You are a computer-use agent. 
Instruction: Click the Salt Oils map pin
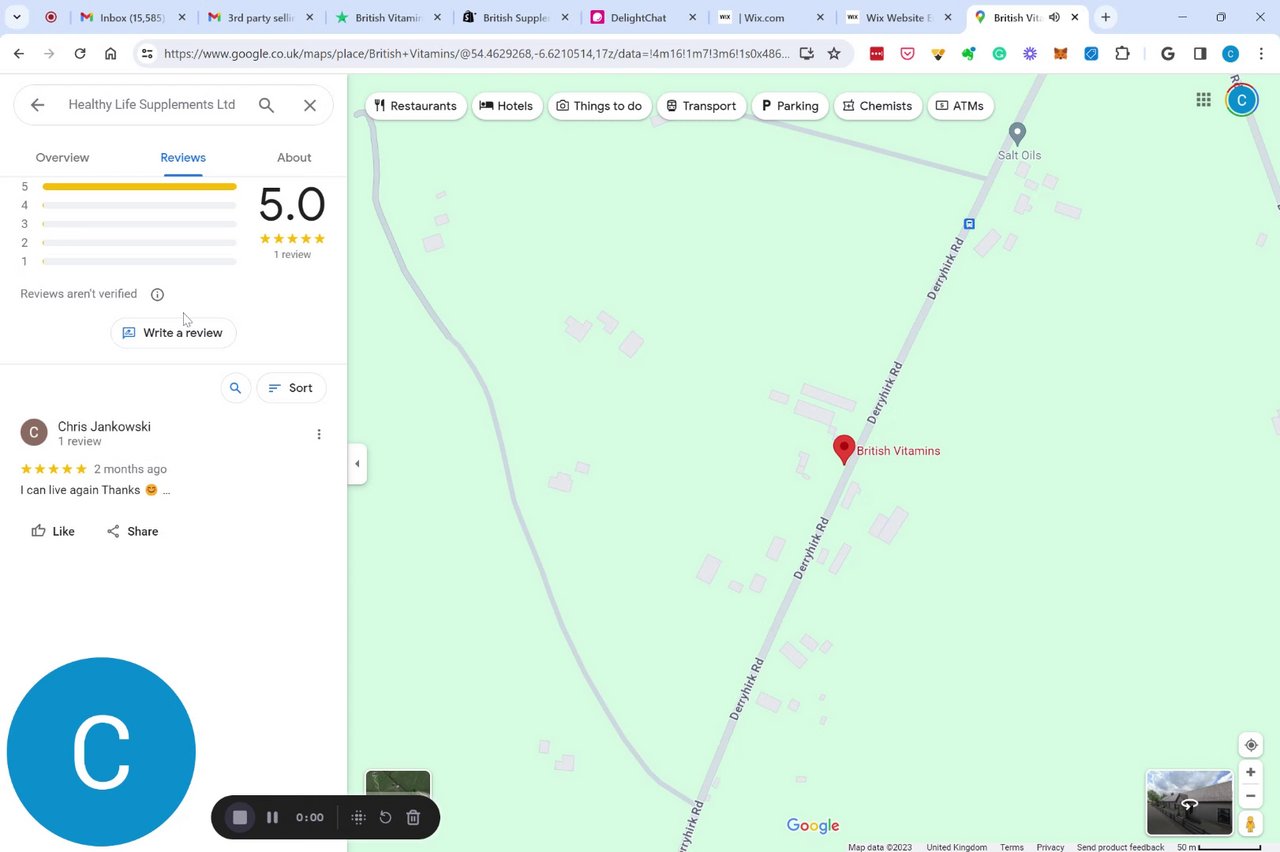point(1017,132)
